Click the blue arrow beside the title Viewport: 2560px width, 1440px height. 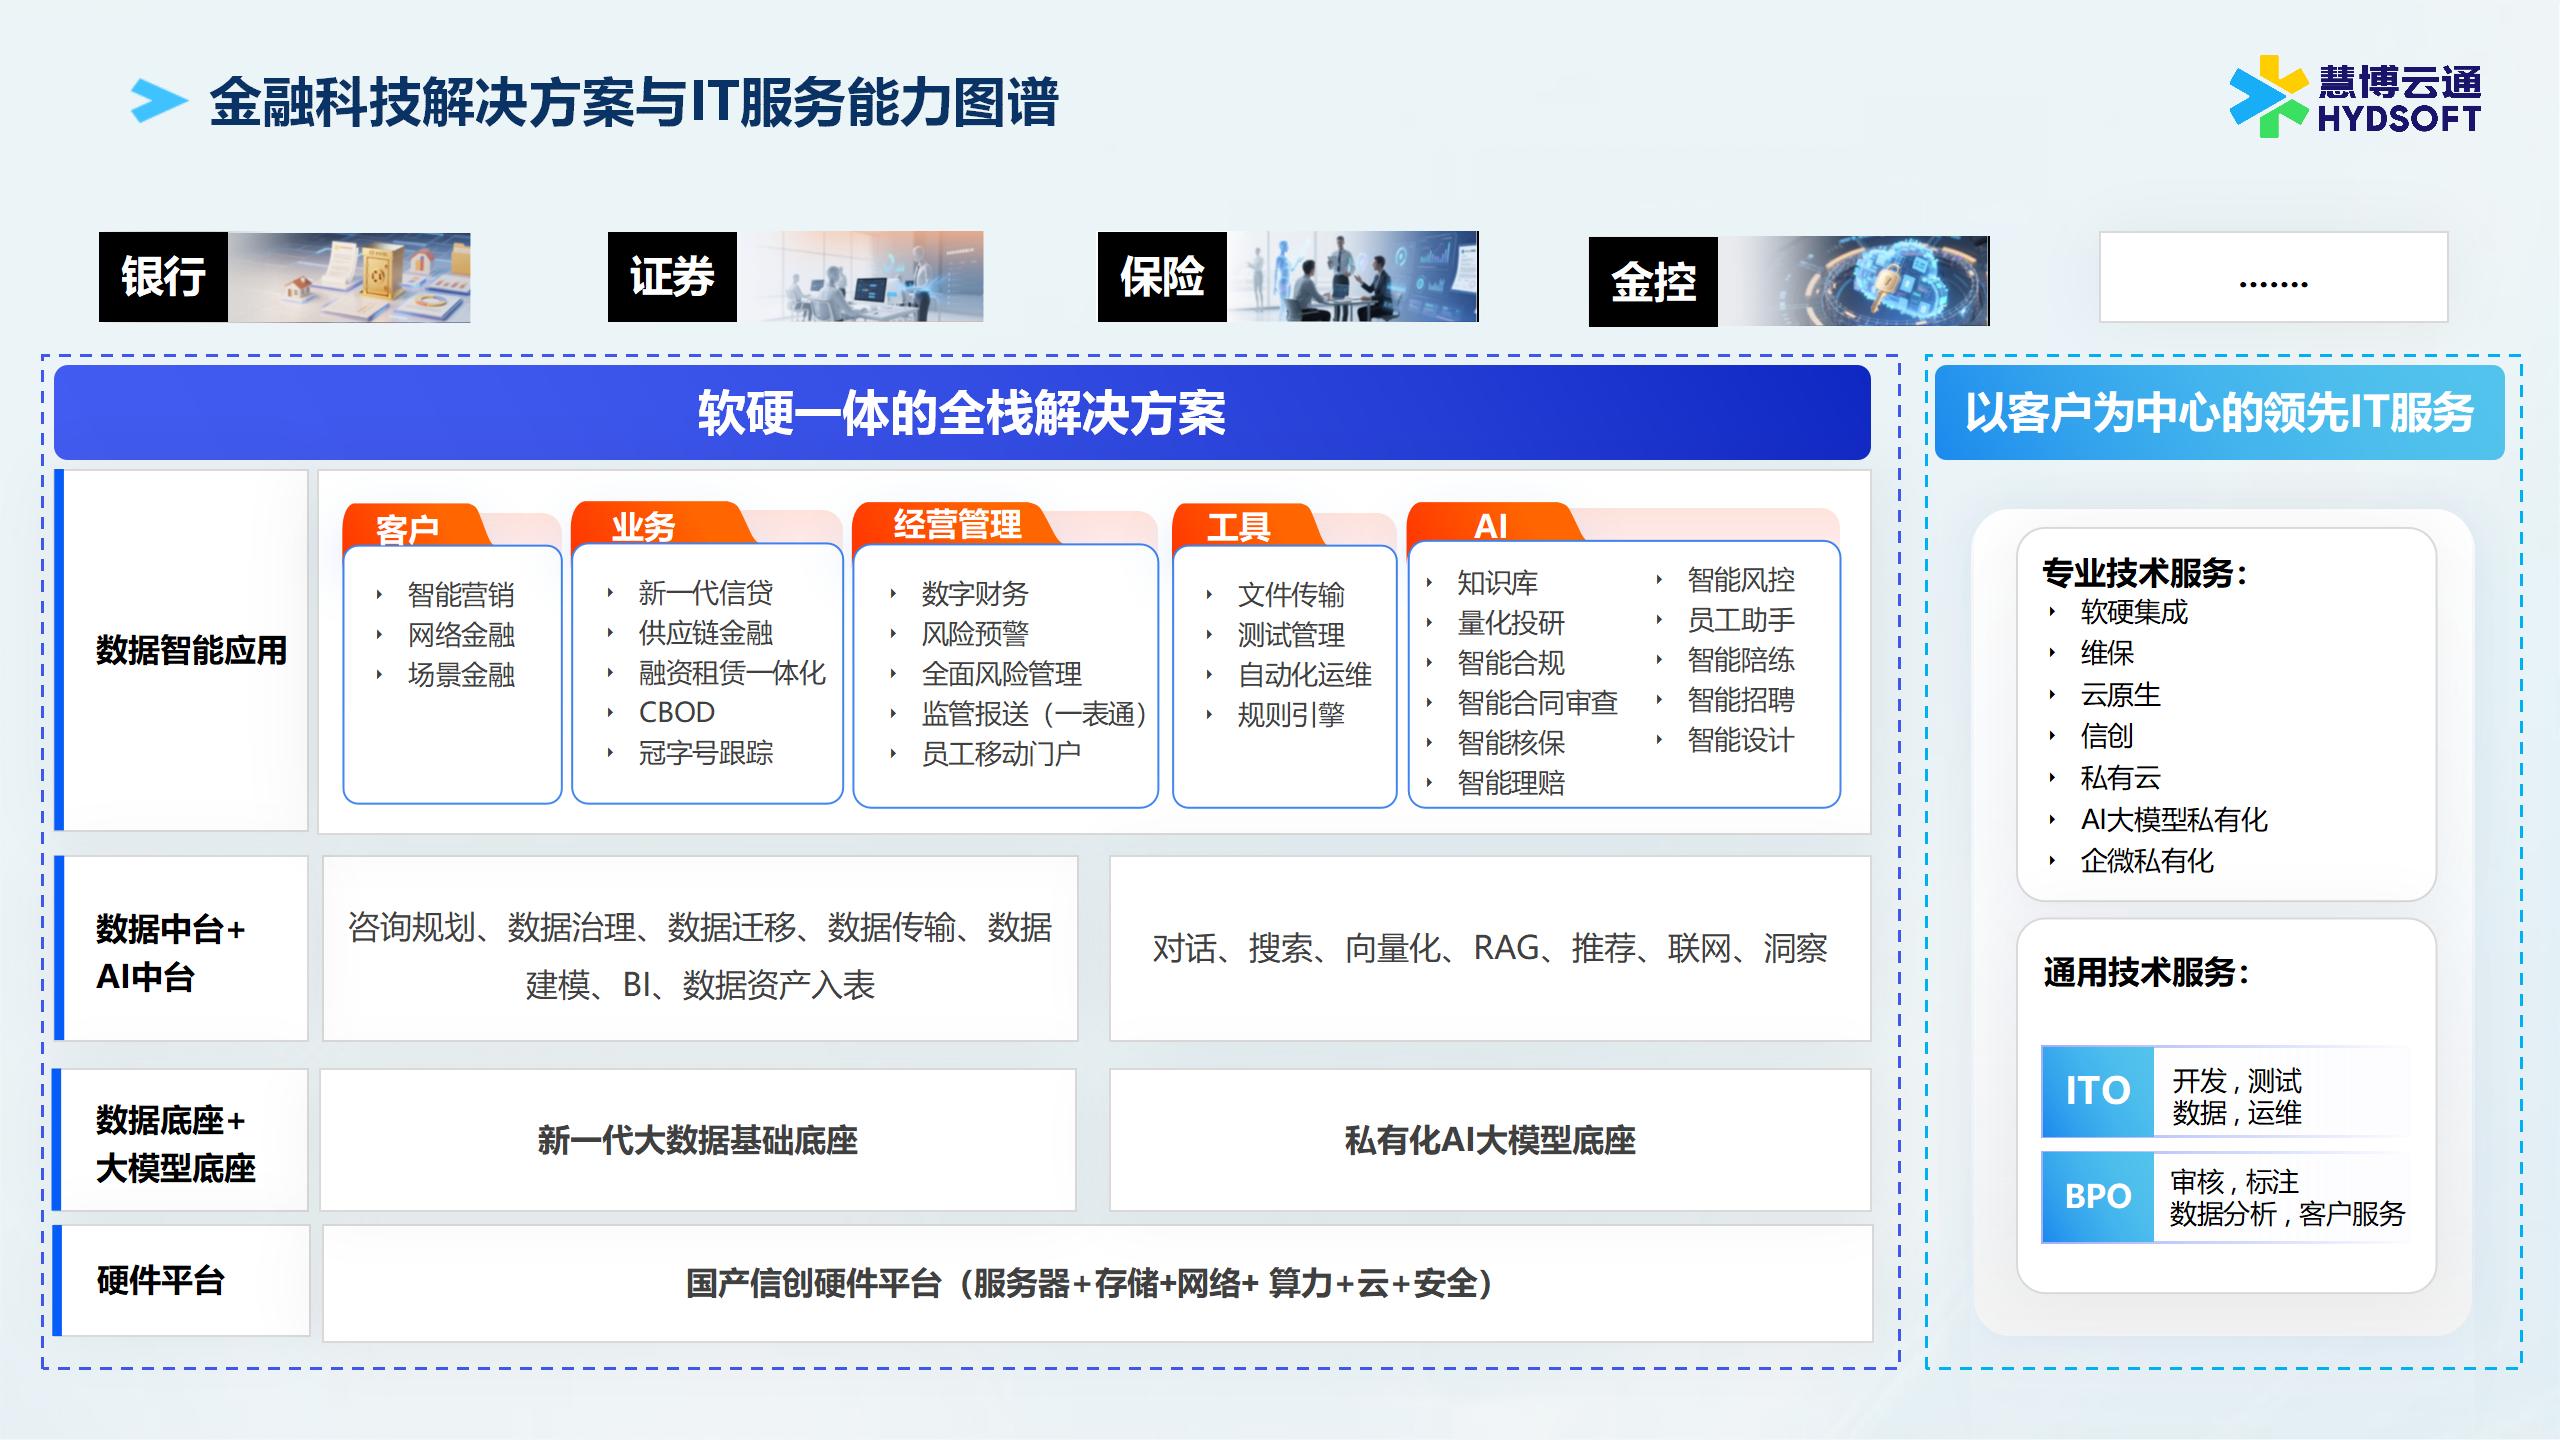click(x=158, y=100)
